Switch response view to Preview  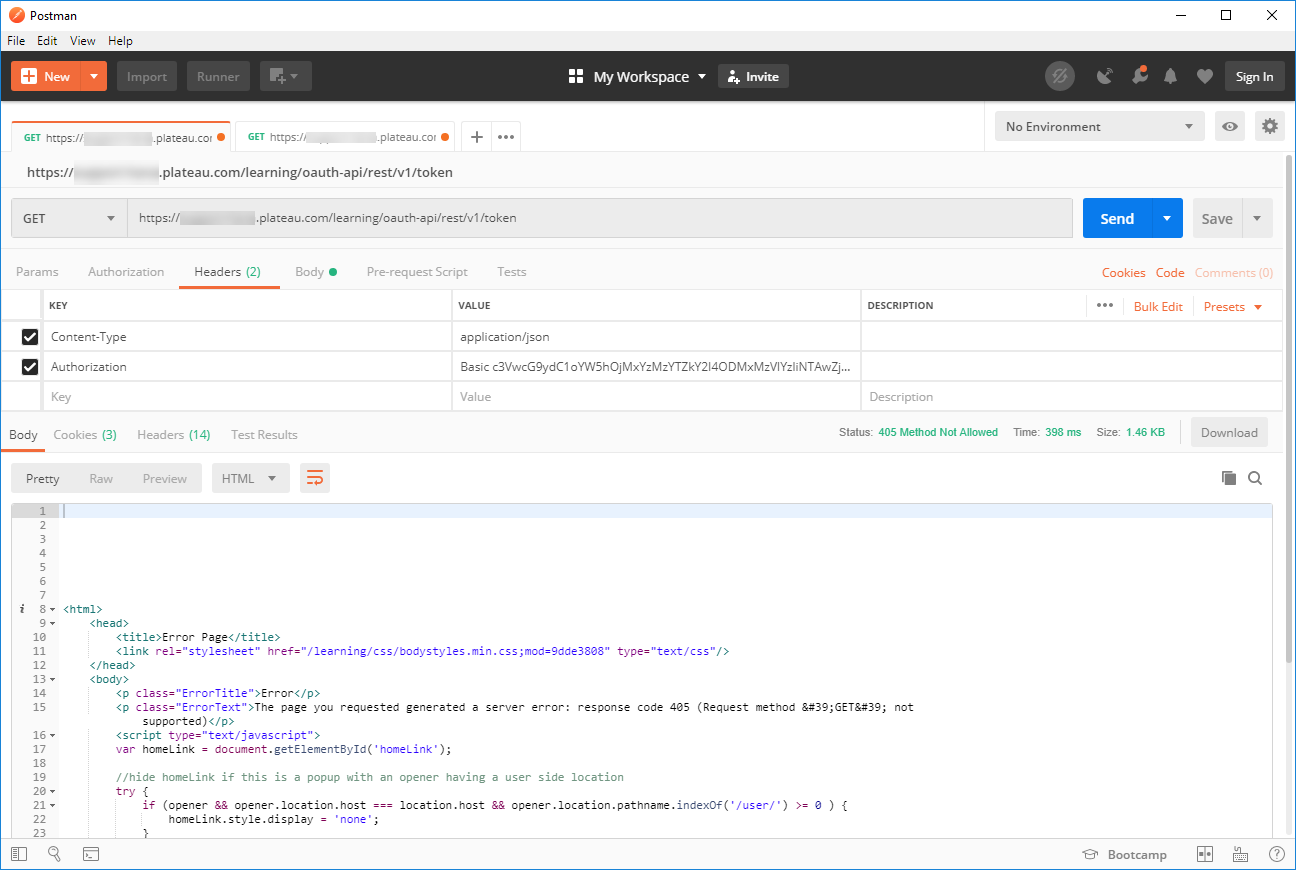pos(165,478)
